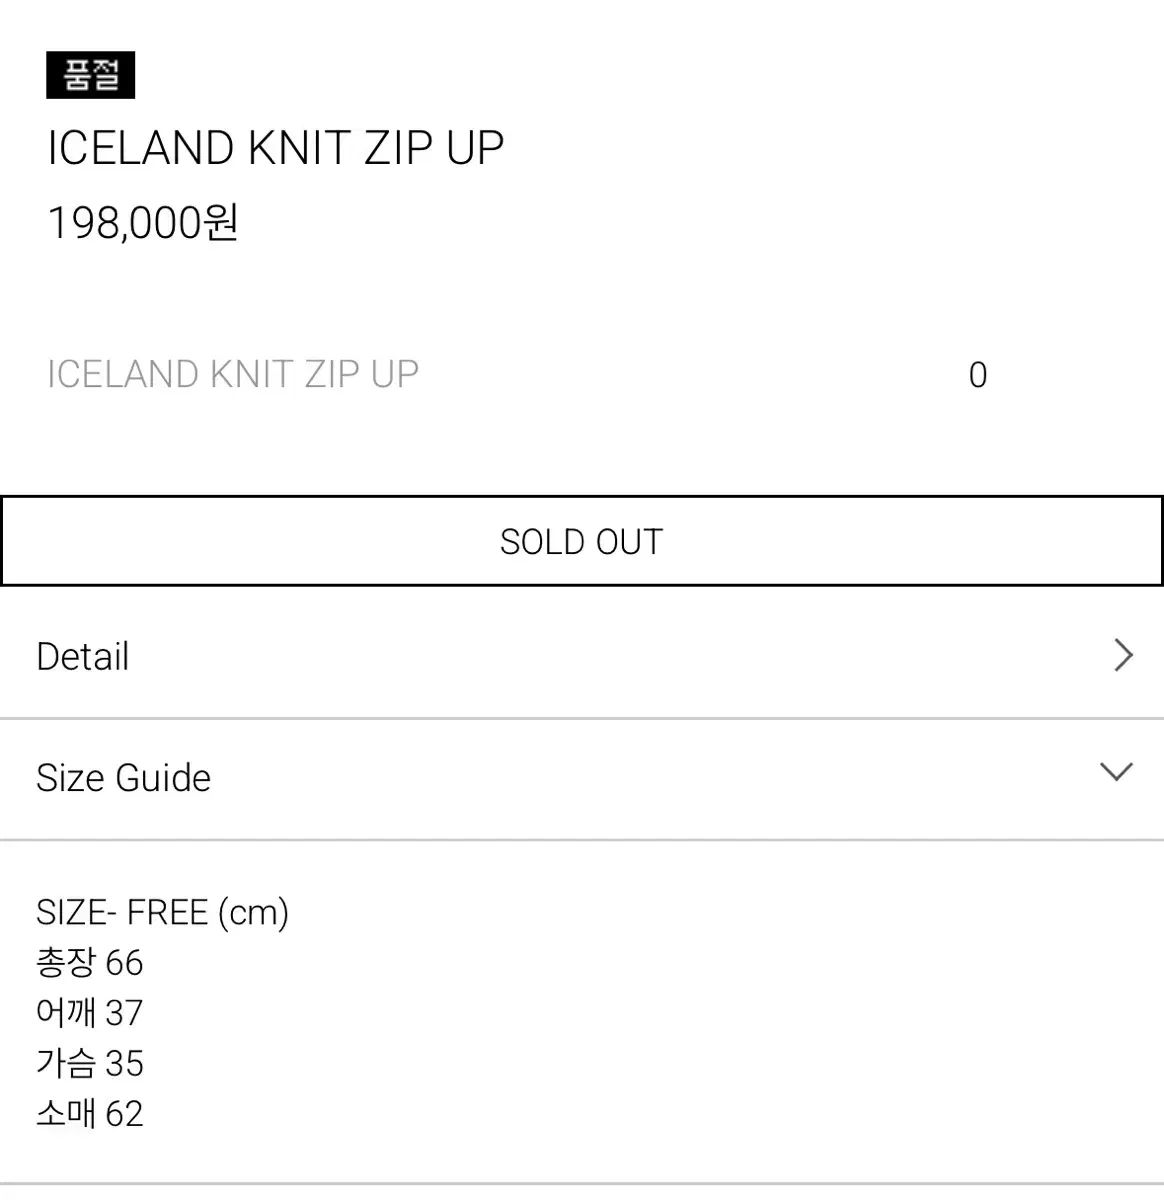Click the 198,000 price number
Screen dimensions: 1164x1200
pos(125,223)
